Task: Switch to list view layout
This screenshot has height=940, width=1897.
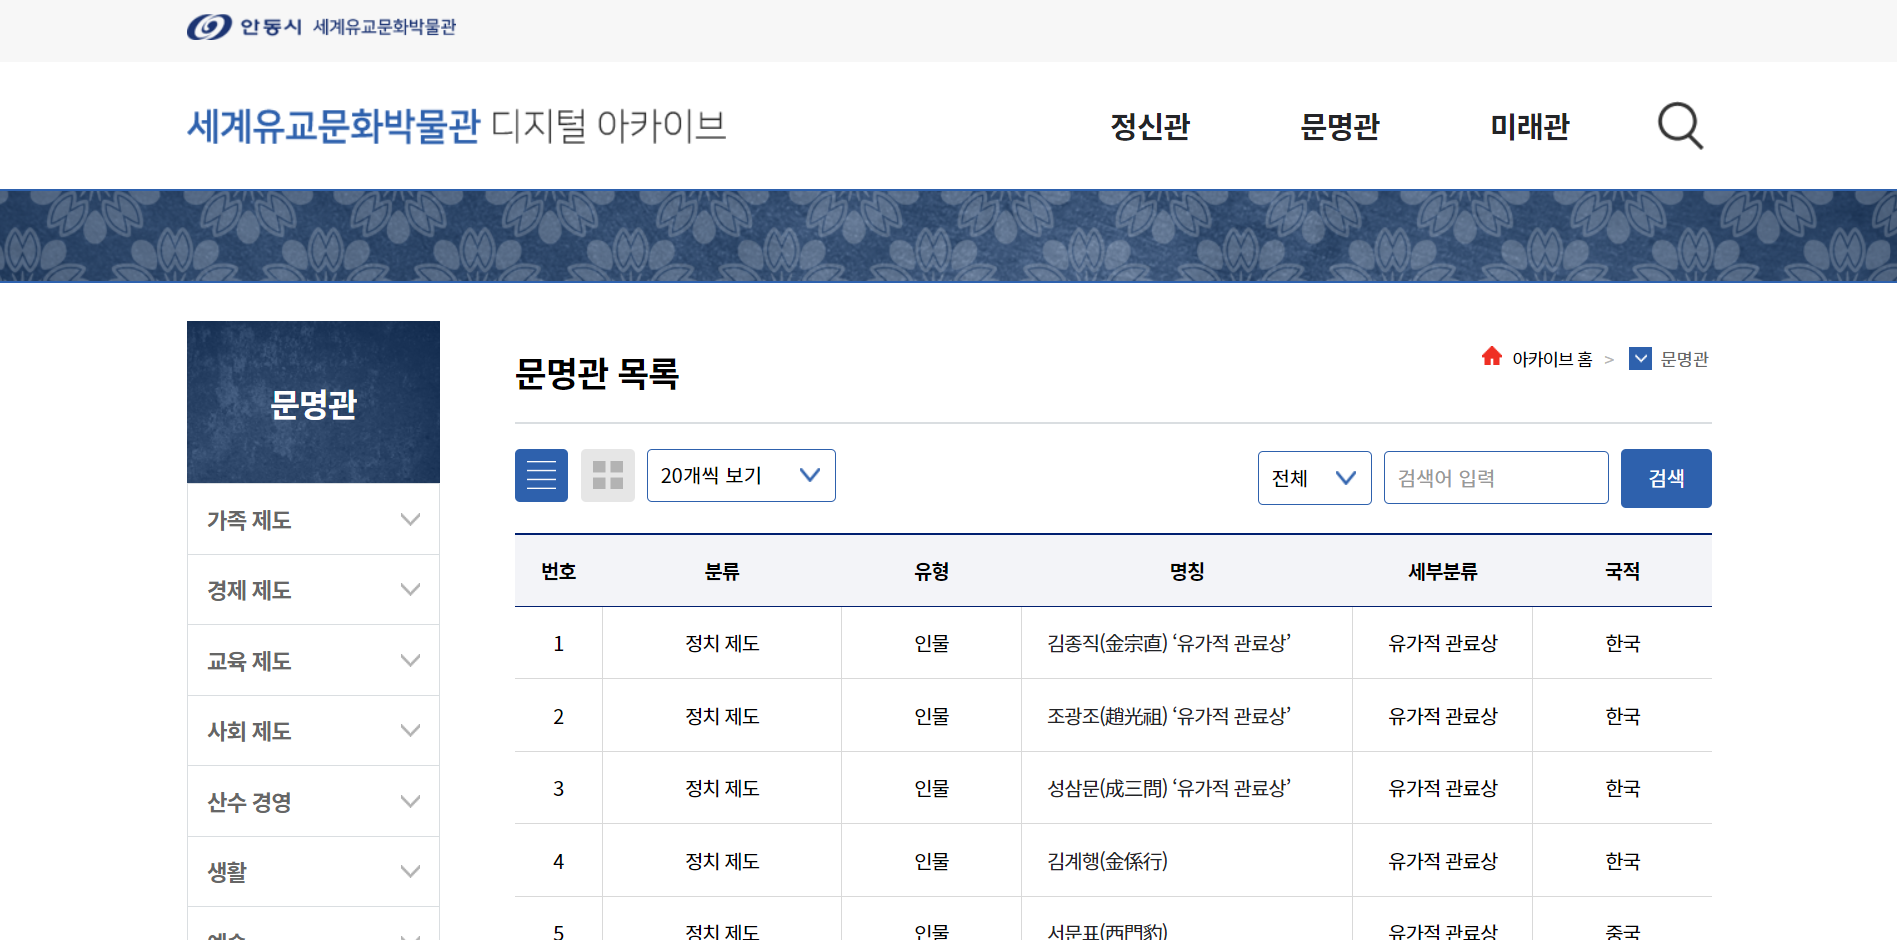Action: point(541,476)
